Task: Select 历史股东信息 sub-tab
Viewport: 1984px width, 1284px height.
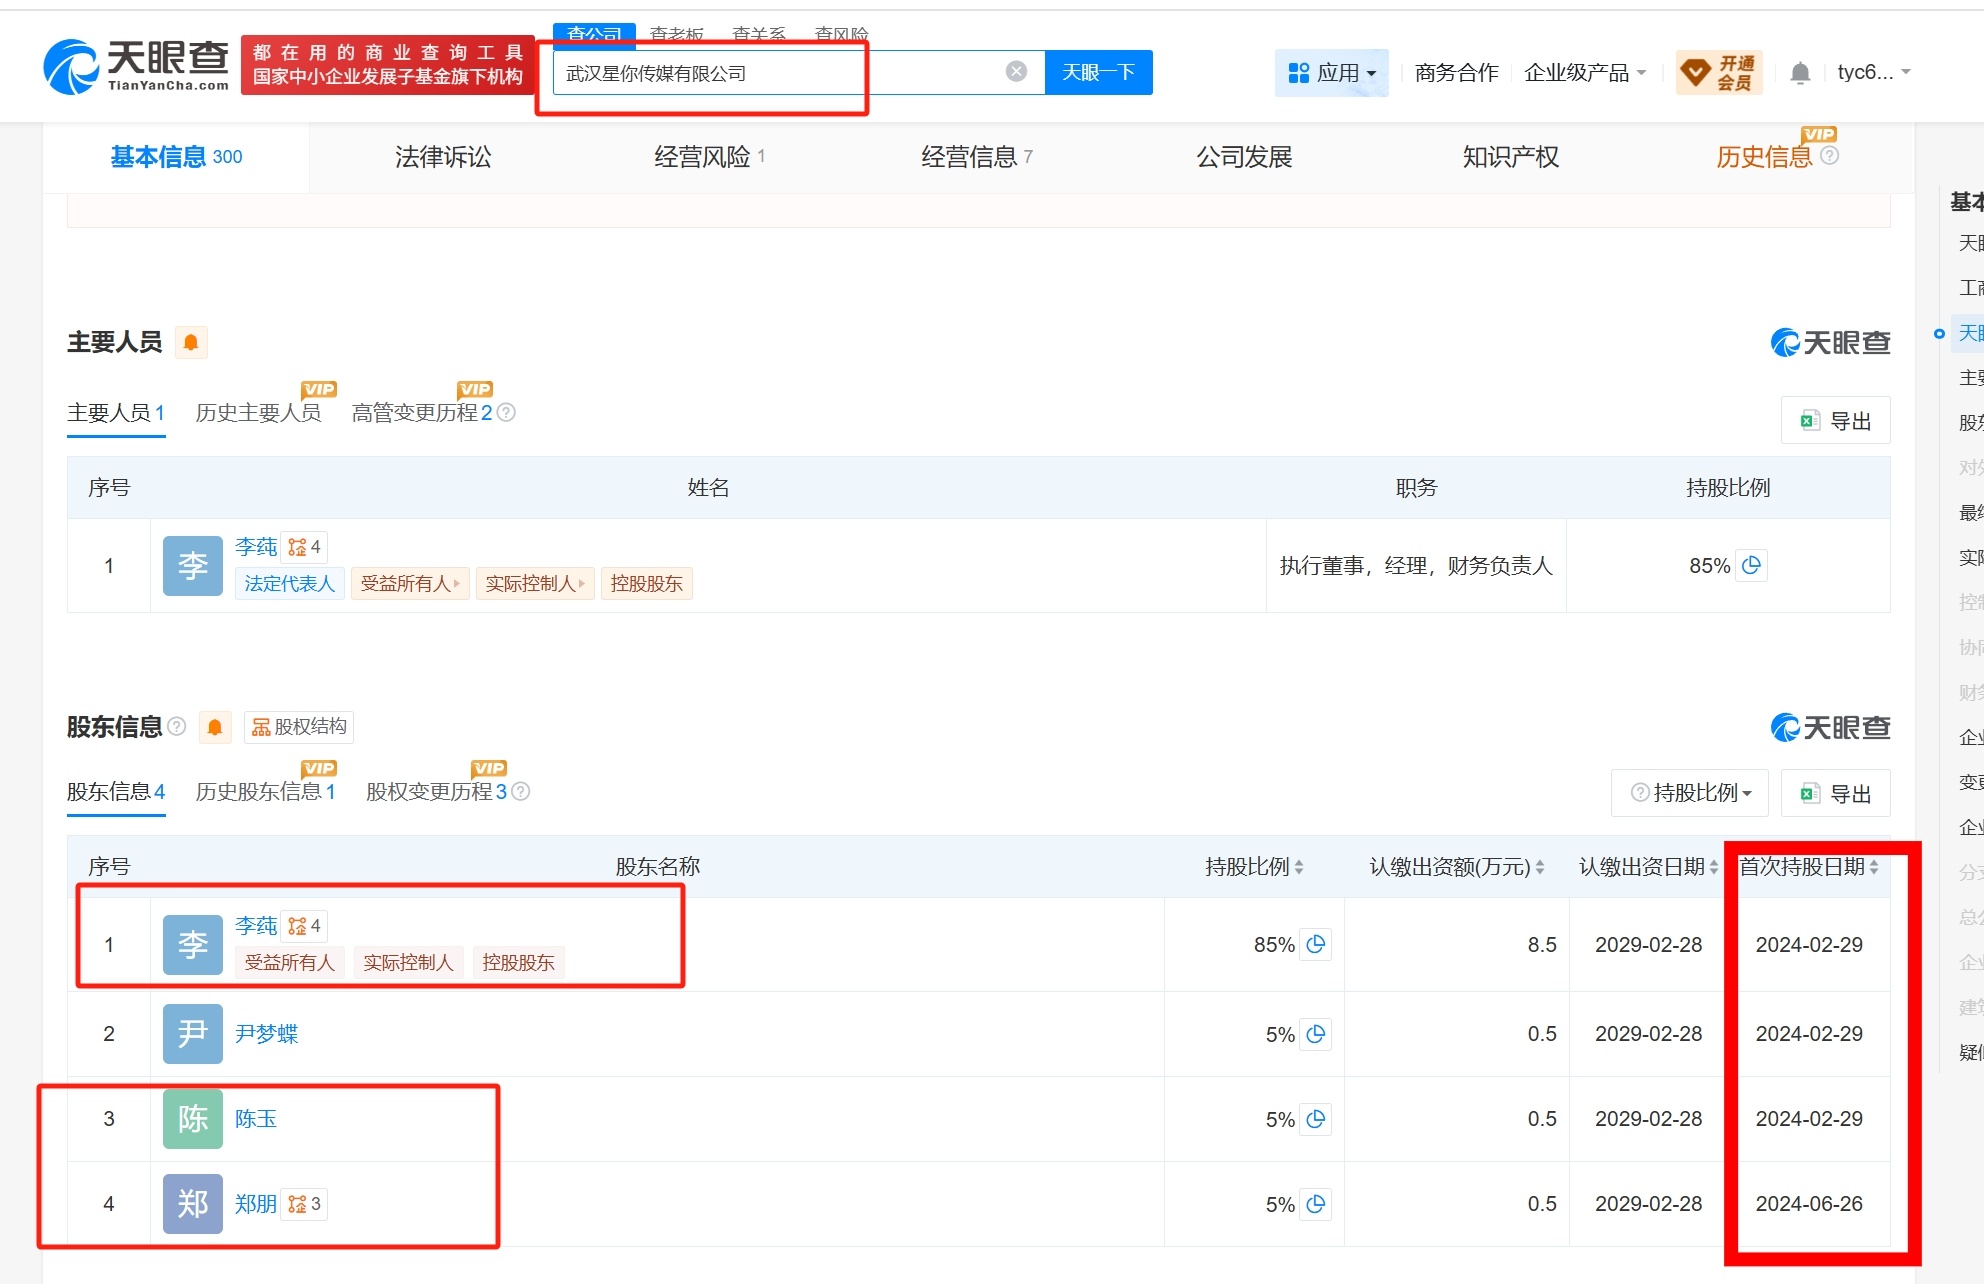Action: pos(265,792)
